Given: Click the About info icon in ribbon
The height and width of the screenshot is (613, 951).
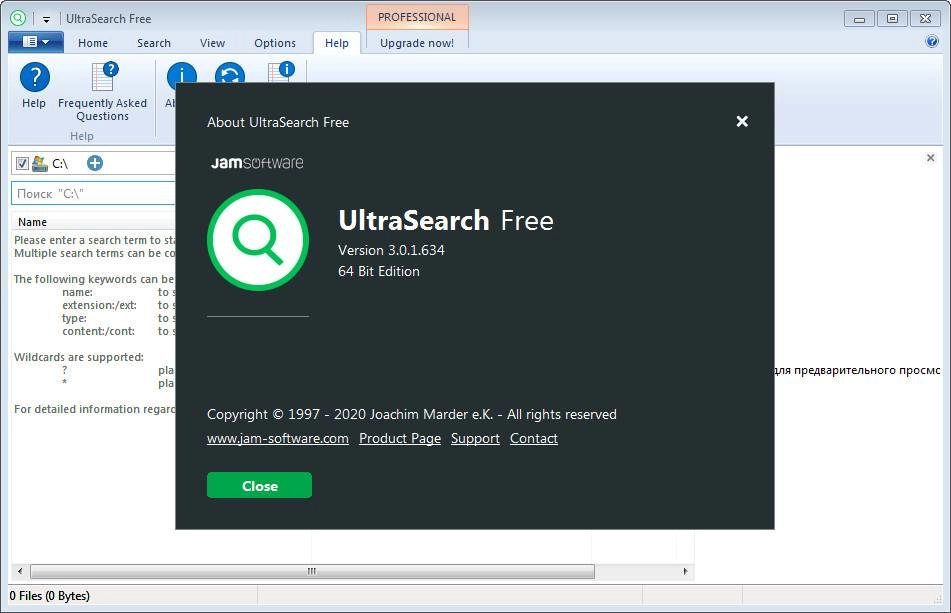Looking at the screenshot, I should pos(181,73).
